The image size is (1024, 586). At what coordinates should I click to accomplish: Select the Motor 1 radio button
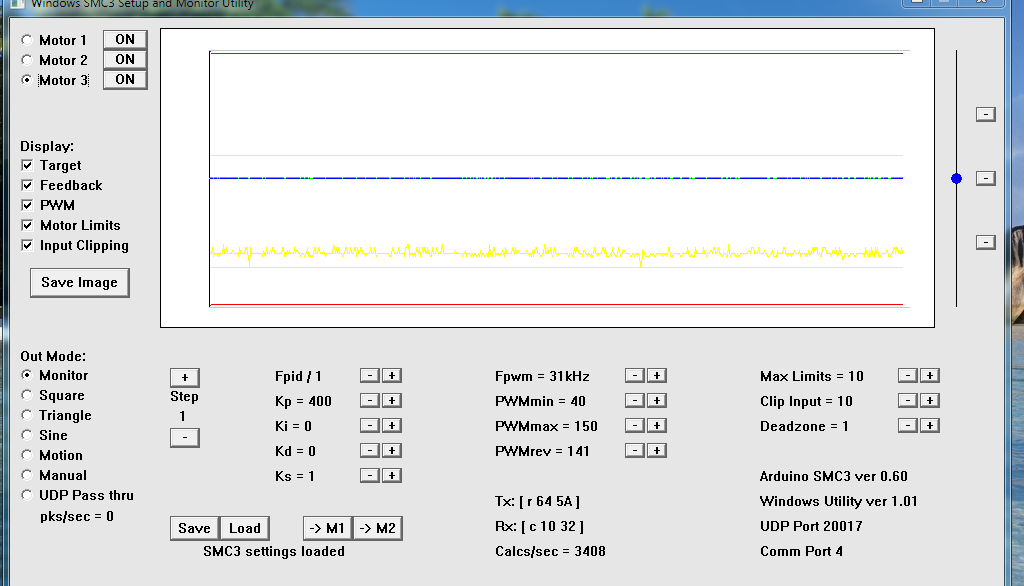click(x=27, y=40)
